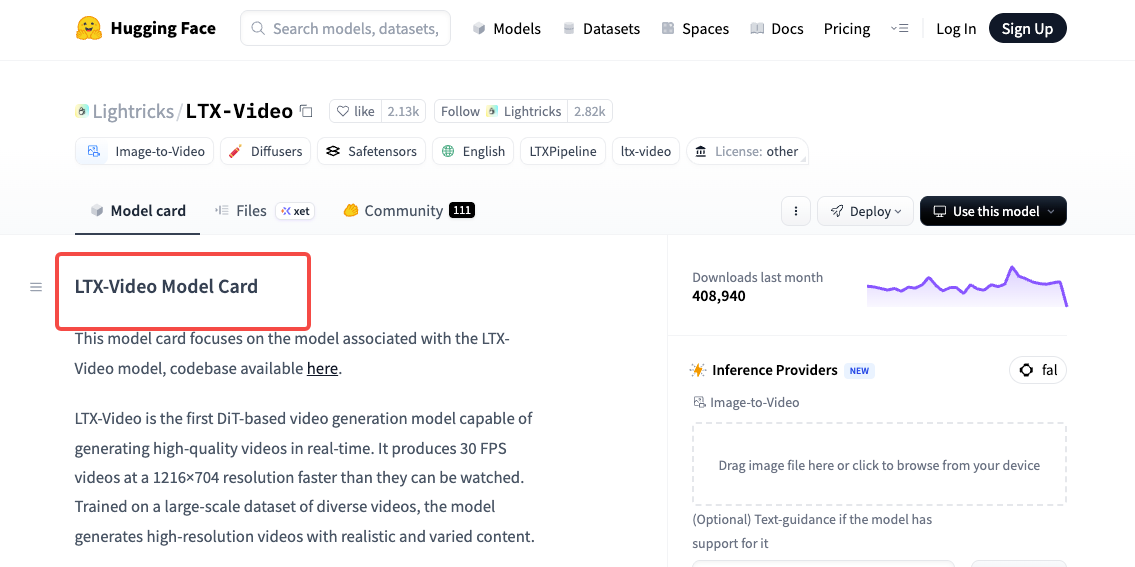Image resolution: width=1135 pixels, height=567 pixels.
Task: Open the LTX-Video repository title
Action: tap(239, 112)
